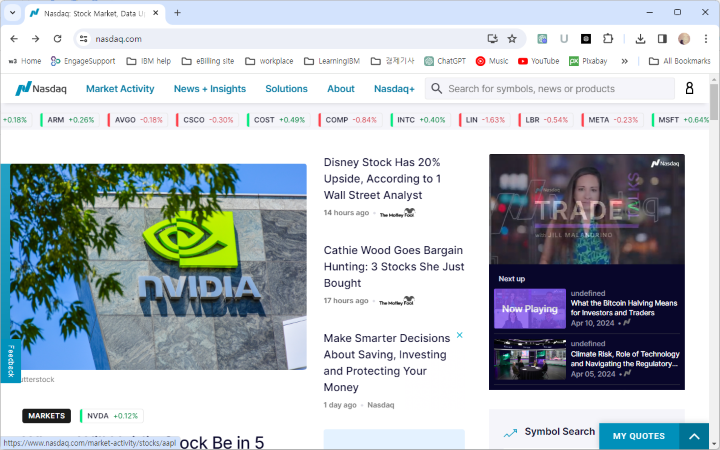
Task: Open the Pixabay bookmark
Action: [588, 61]
